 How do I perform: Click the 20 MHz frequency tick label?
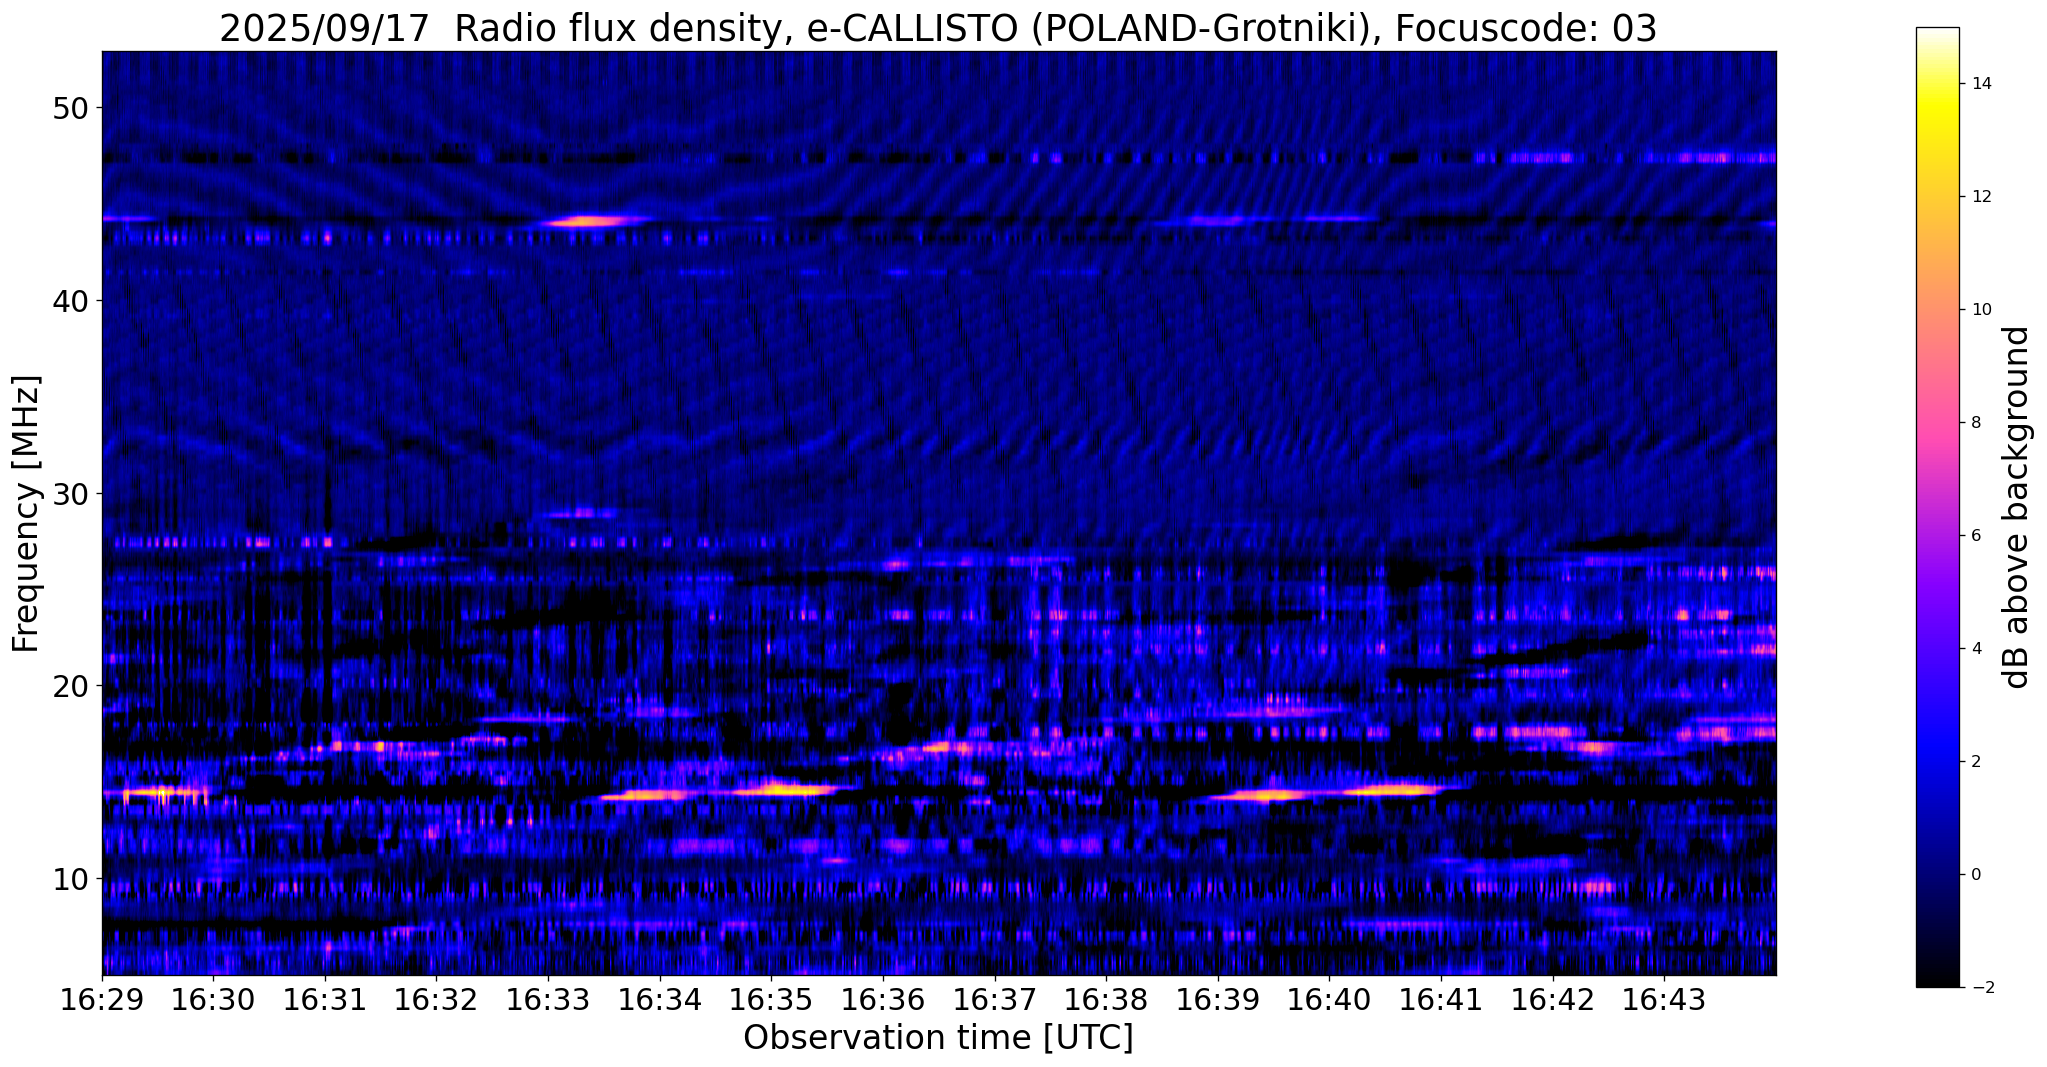pos(70,686)
